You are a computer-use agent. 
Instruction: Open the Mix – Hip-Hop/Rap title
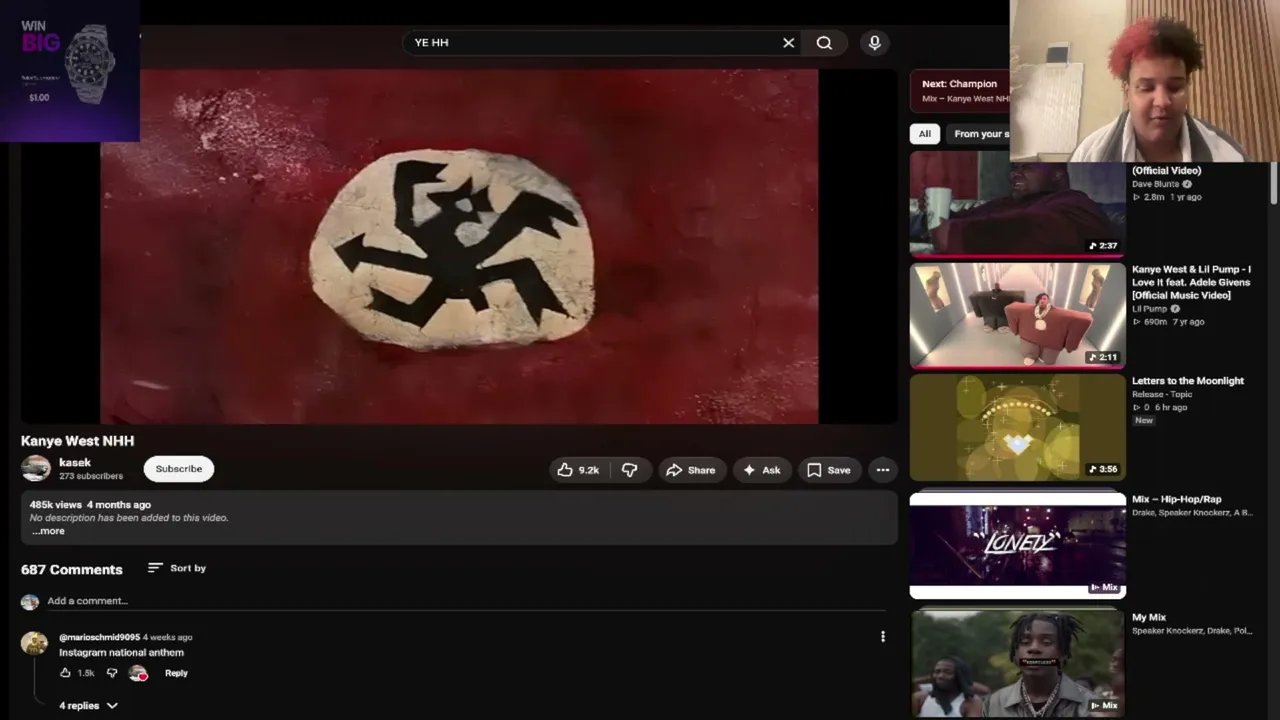click(x=1177, y=499)
